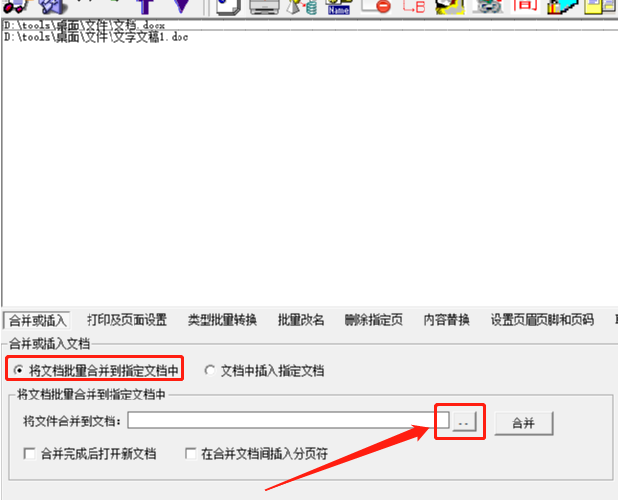The image size is (618, 500).
Task: Click the red letter B toolbar icon
Action: point(414,6)
